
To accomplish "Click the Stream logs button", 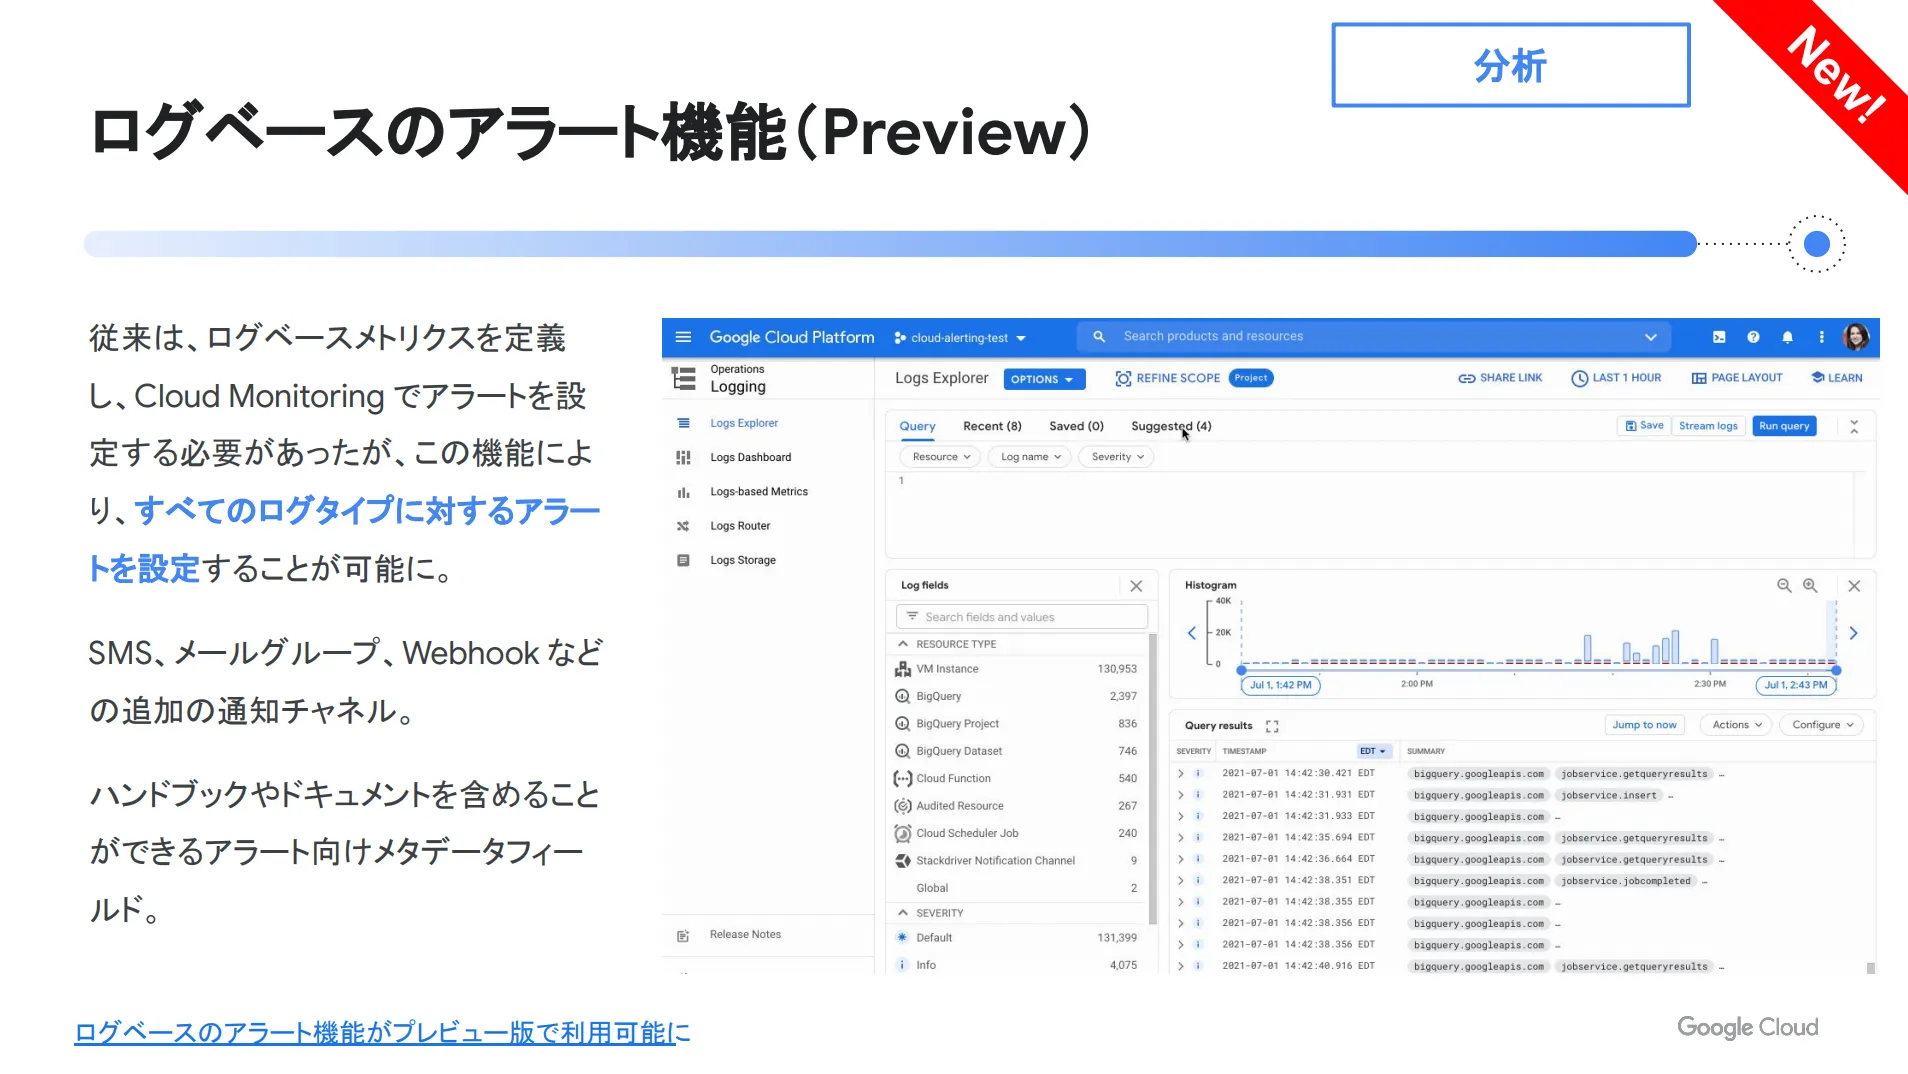I will point(1708,426).
